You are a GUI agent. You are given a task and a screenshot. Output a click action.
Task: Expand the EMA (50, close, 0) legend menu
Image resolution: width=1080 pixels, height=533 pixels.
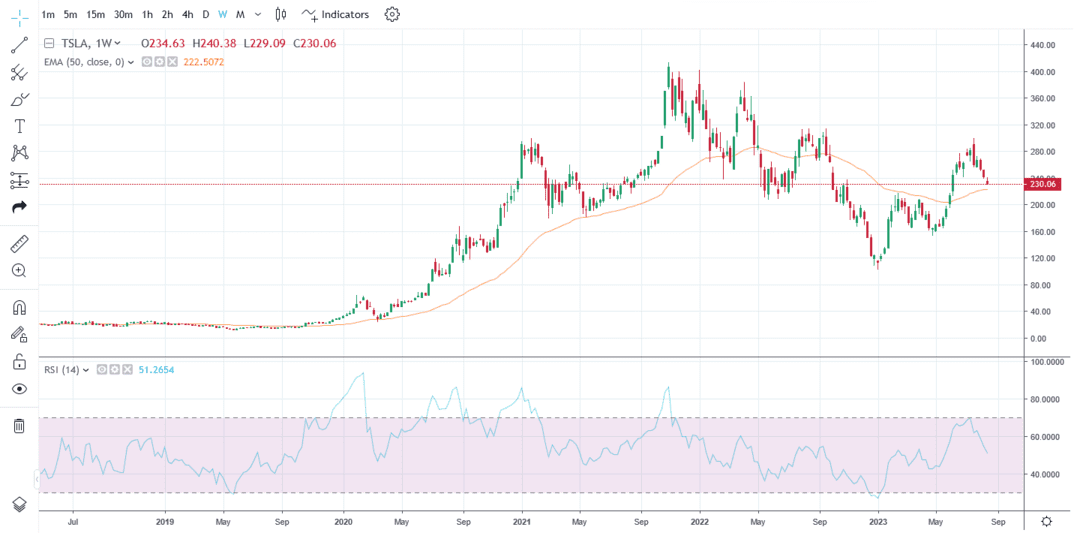pos(131,62)
